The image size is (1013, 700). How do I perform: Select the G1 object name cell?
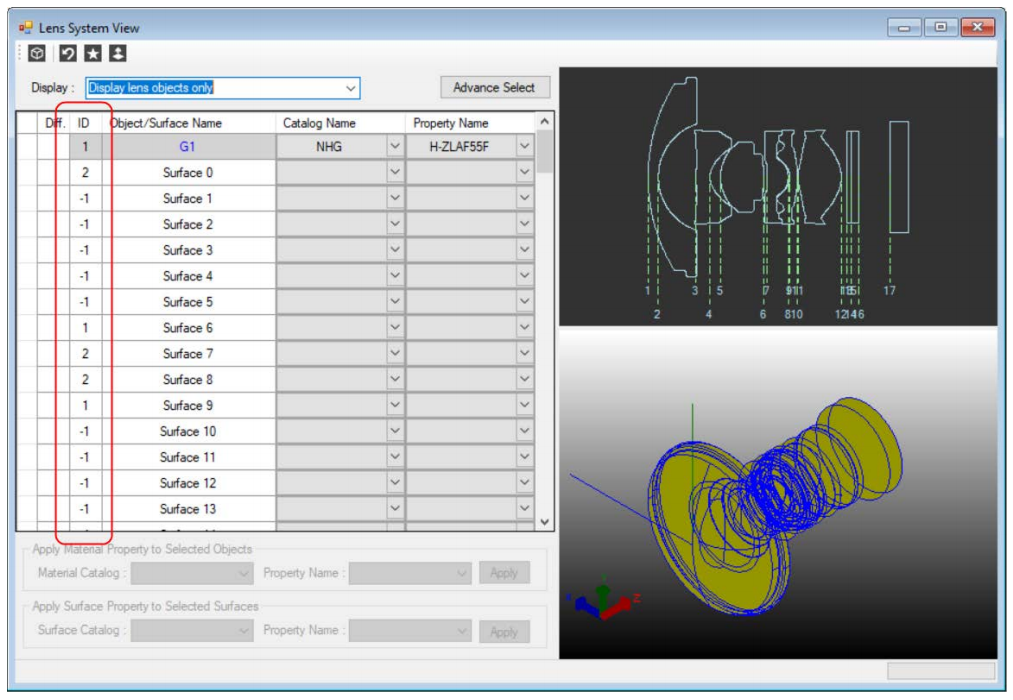[188, 147]
